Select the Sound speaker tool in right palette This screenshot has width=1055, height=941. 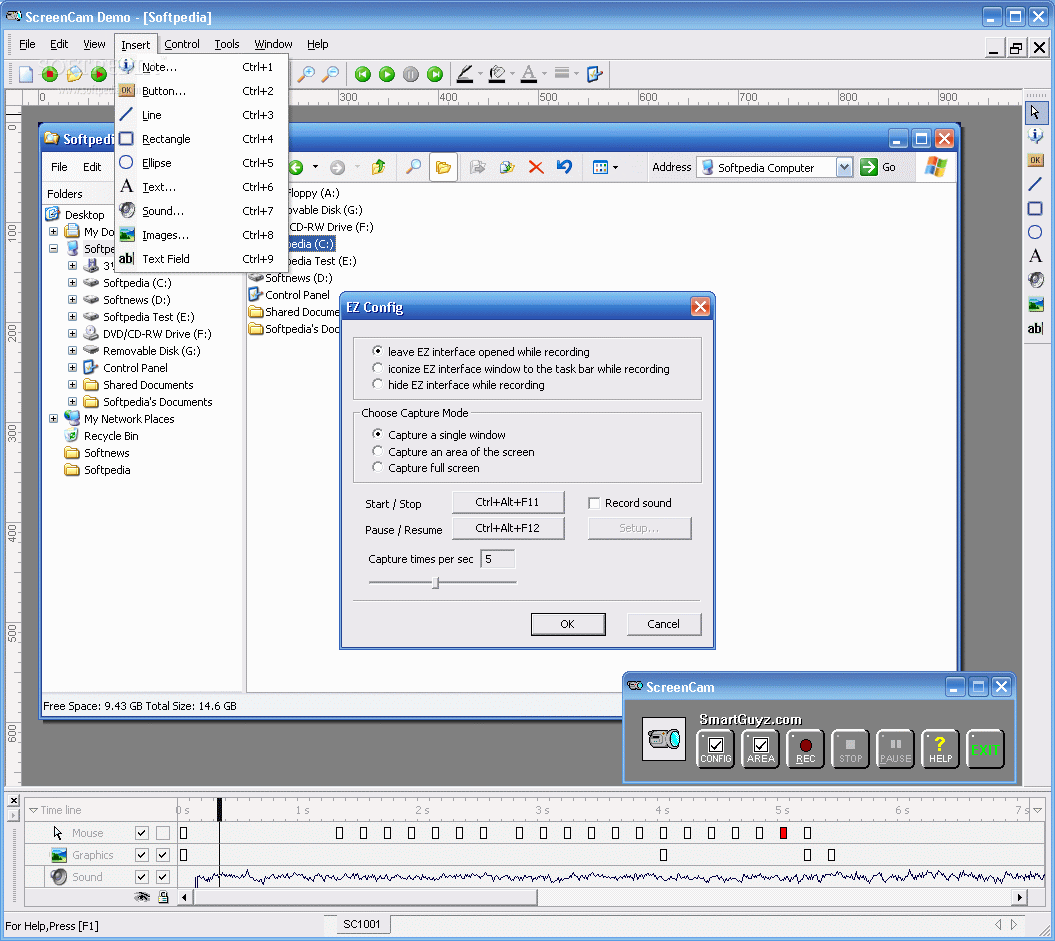[x=1035, y=280]
